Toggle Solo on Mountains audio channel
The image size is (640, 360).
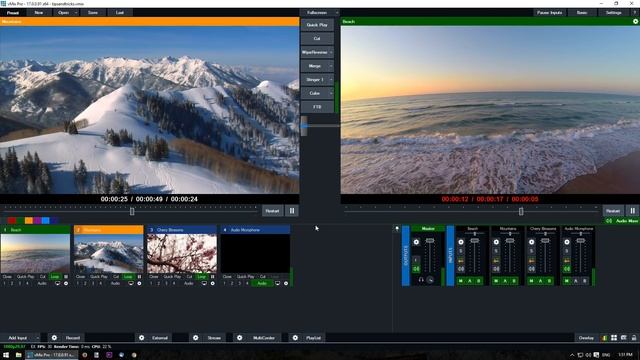[496, 251]
